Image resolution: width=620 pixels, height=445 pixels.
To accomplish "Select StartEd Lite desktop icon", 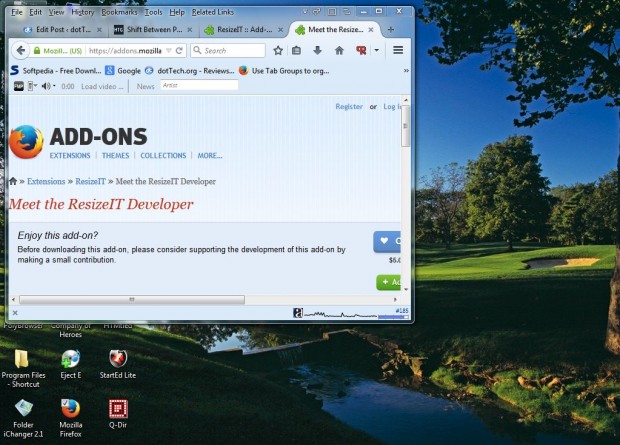I will 118,364.
